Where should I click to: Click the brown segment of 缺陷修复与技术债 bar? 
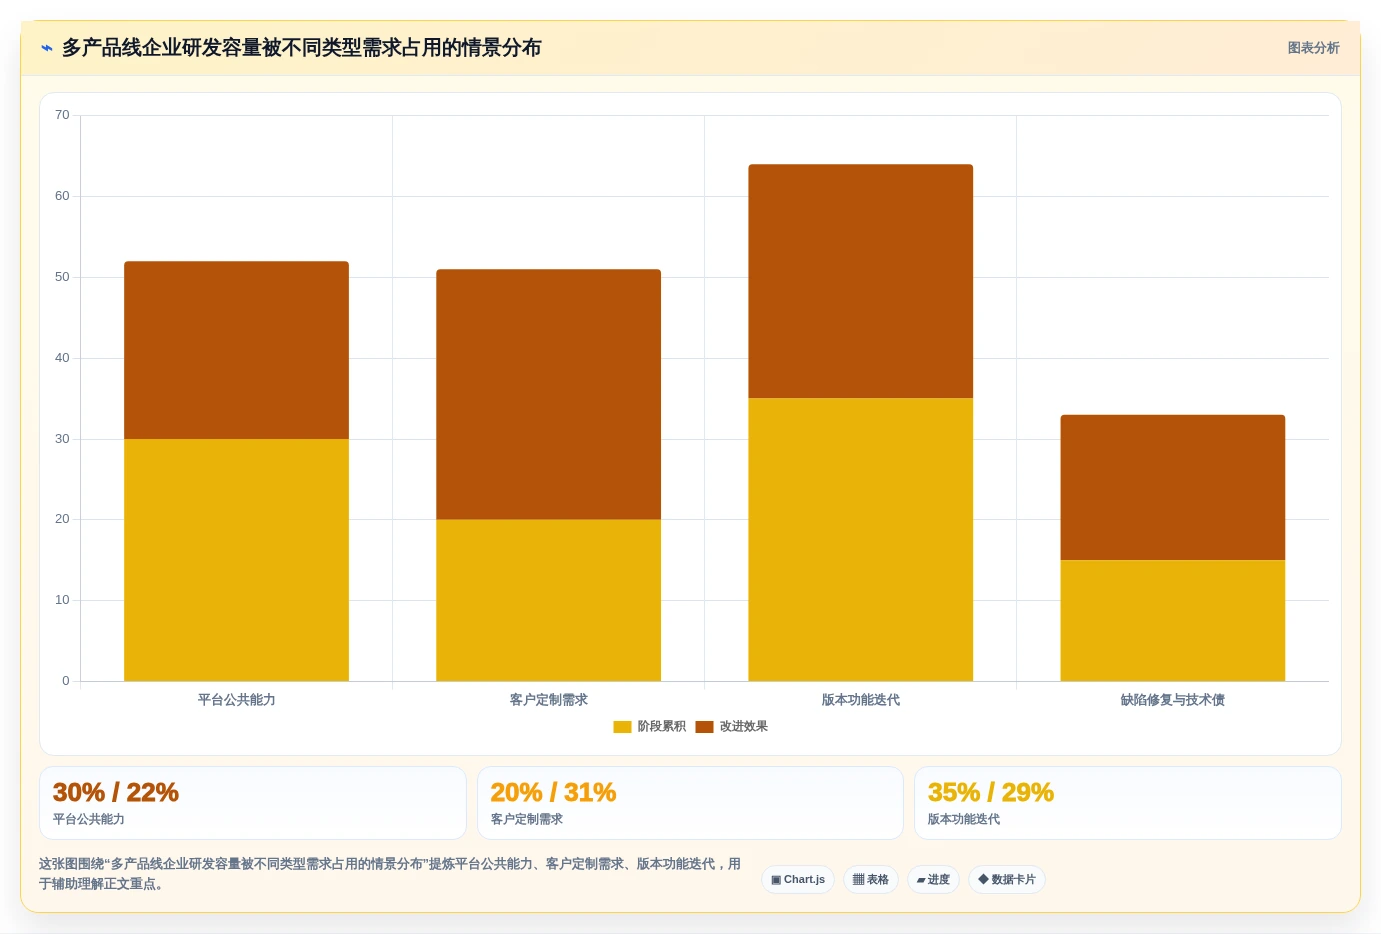point(1172,487)
